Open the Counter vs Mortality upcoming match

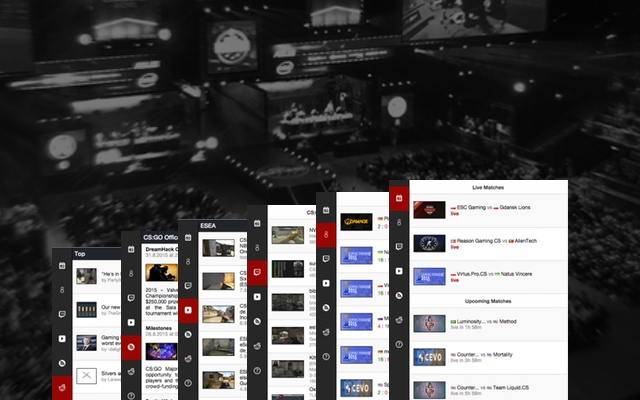pyautogui.click(x=489, y=358)
